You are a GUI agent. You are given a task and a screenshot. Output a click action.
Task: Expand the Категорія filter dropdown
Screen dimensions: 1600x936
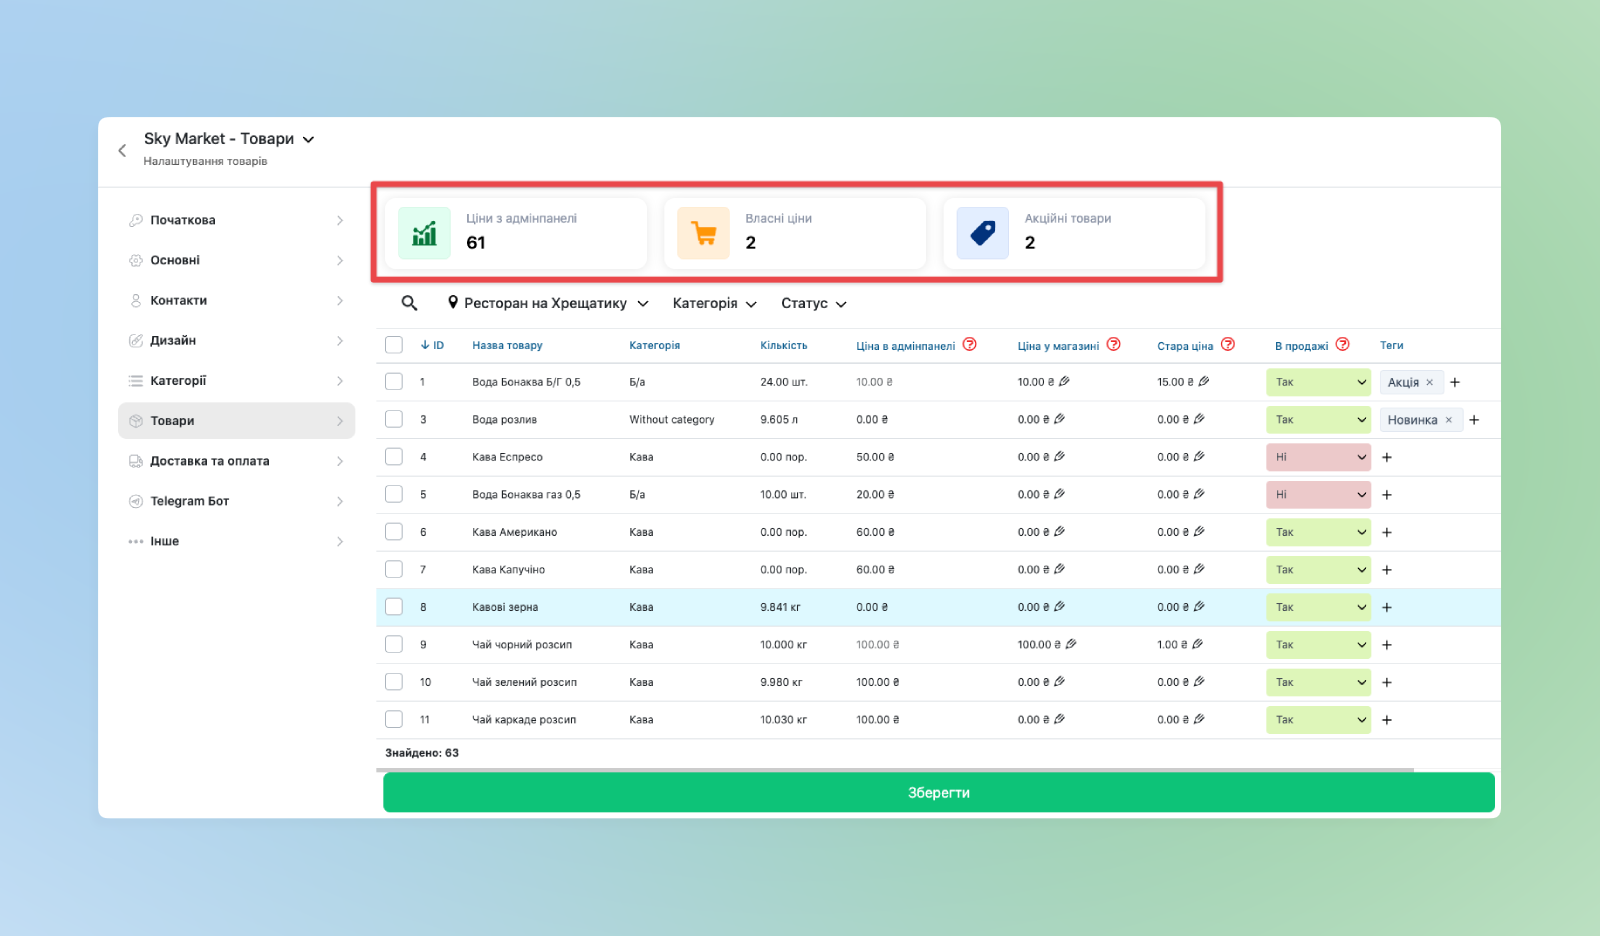tap(714, 303)
